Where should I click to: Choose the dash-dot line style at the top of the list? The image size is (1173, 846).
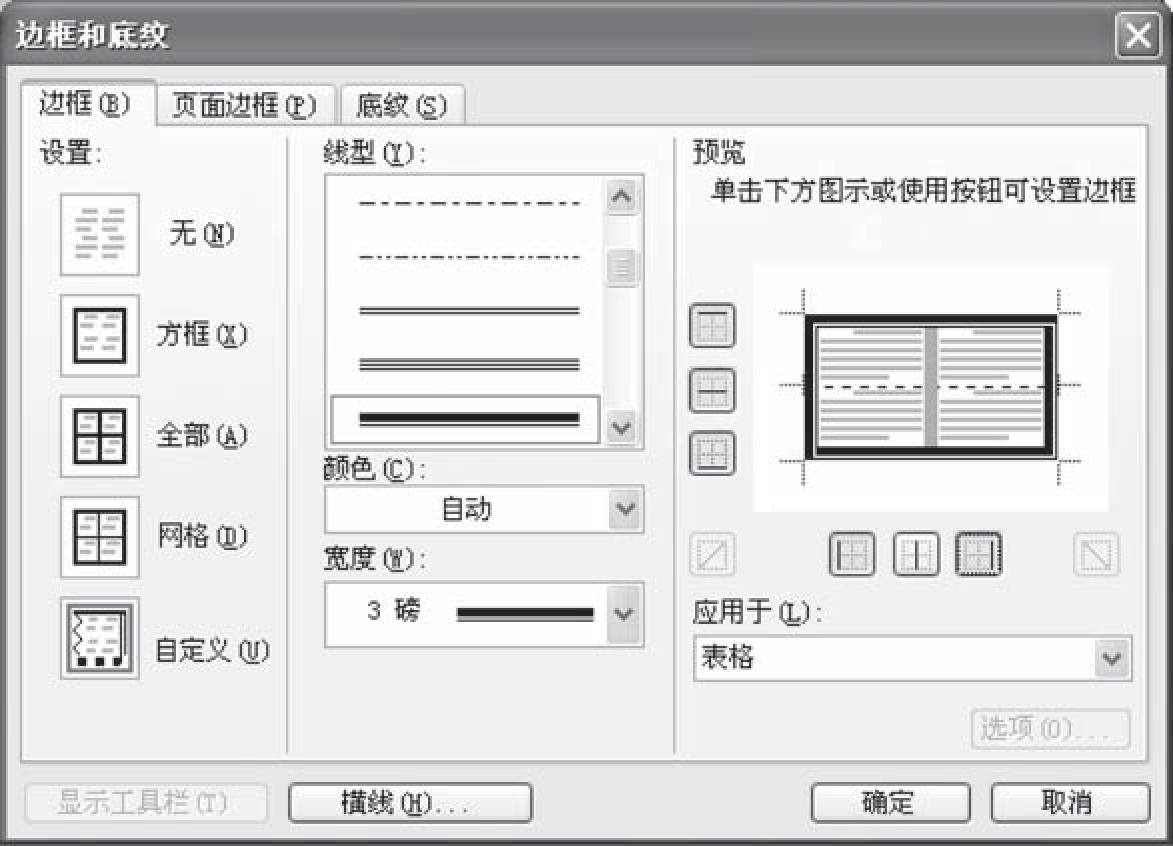click(469, 203)
